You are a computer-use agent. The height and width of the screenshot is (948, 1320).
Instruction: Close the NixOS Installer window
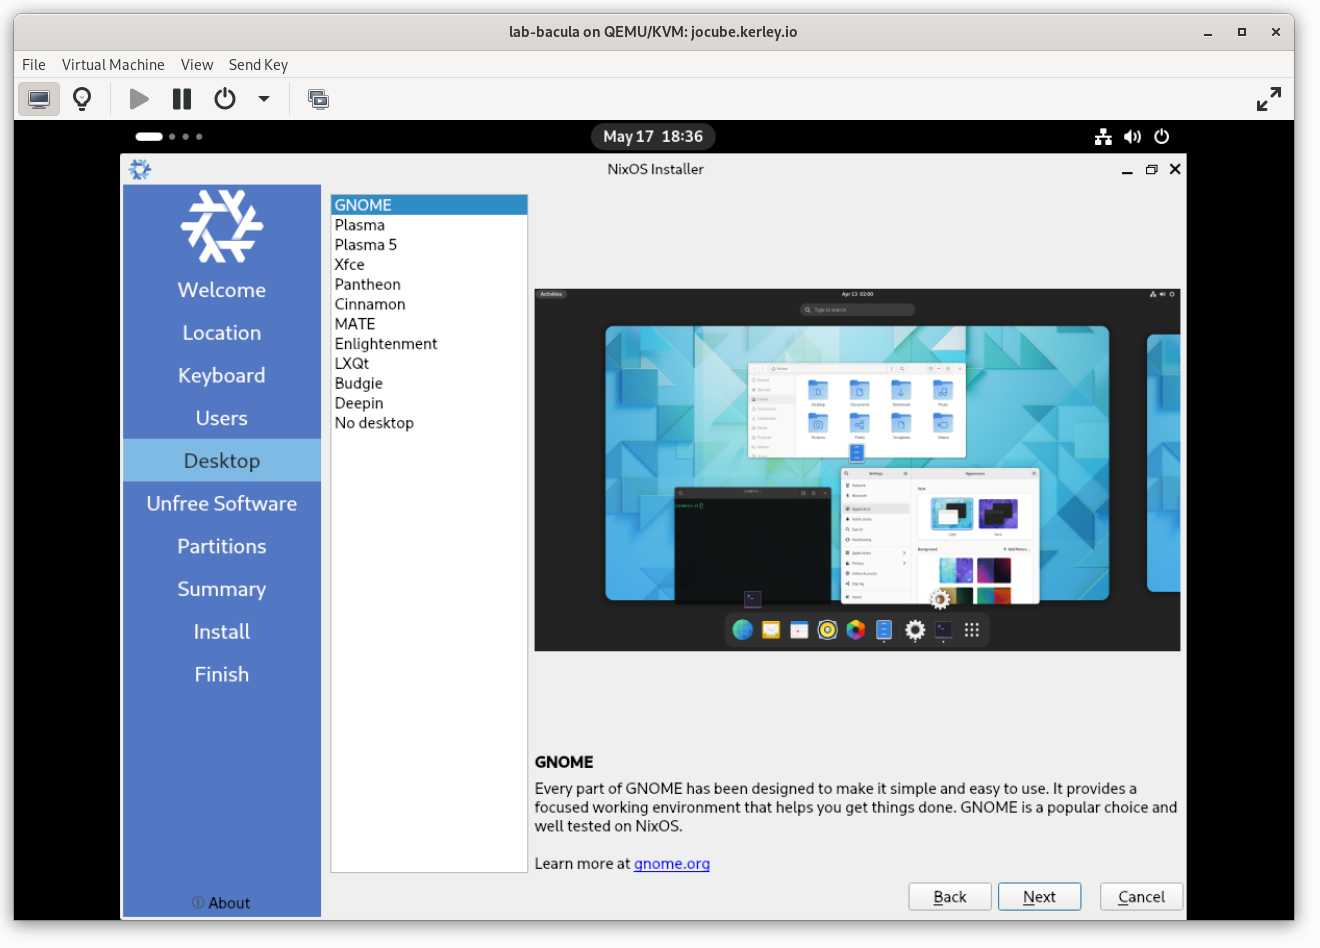(1175, 169)
